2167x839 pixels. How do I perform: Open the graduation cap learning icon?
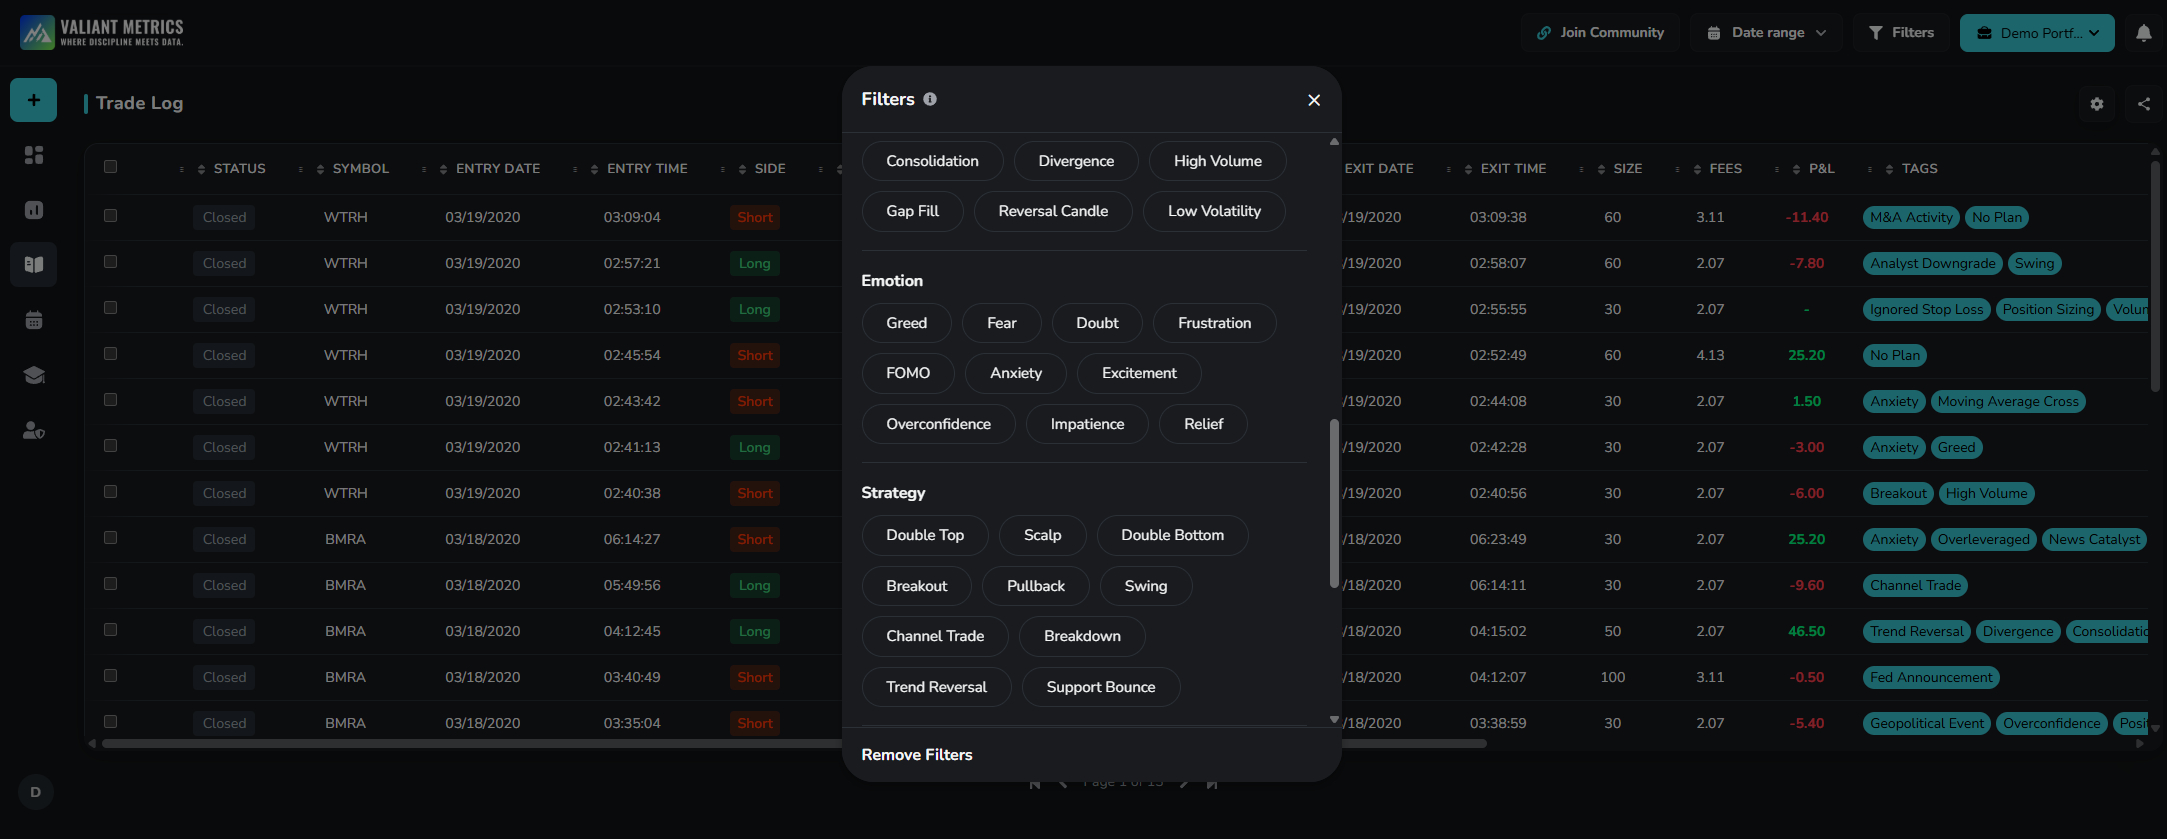coord(34,375)
